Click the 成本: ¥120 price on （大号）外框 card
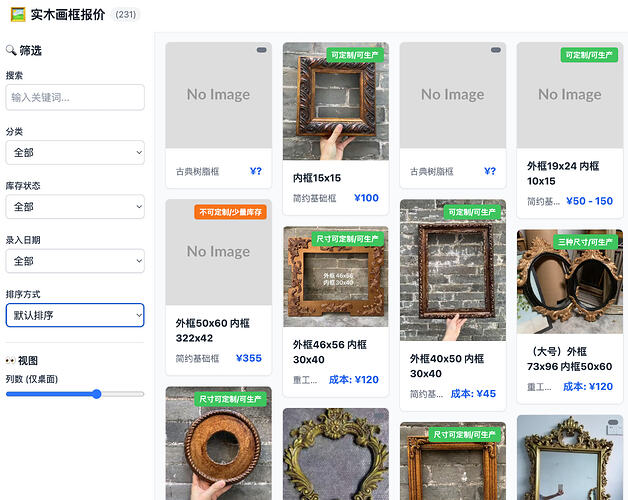Viewport: 628px width, 500px height. [x=588, y=387]
